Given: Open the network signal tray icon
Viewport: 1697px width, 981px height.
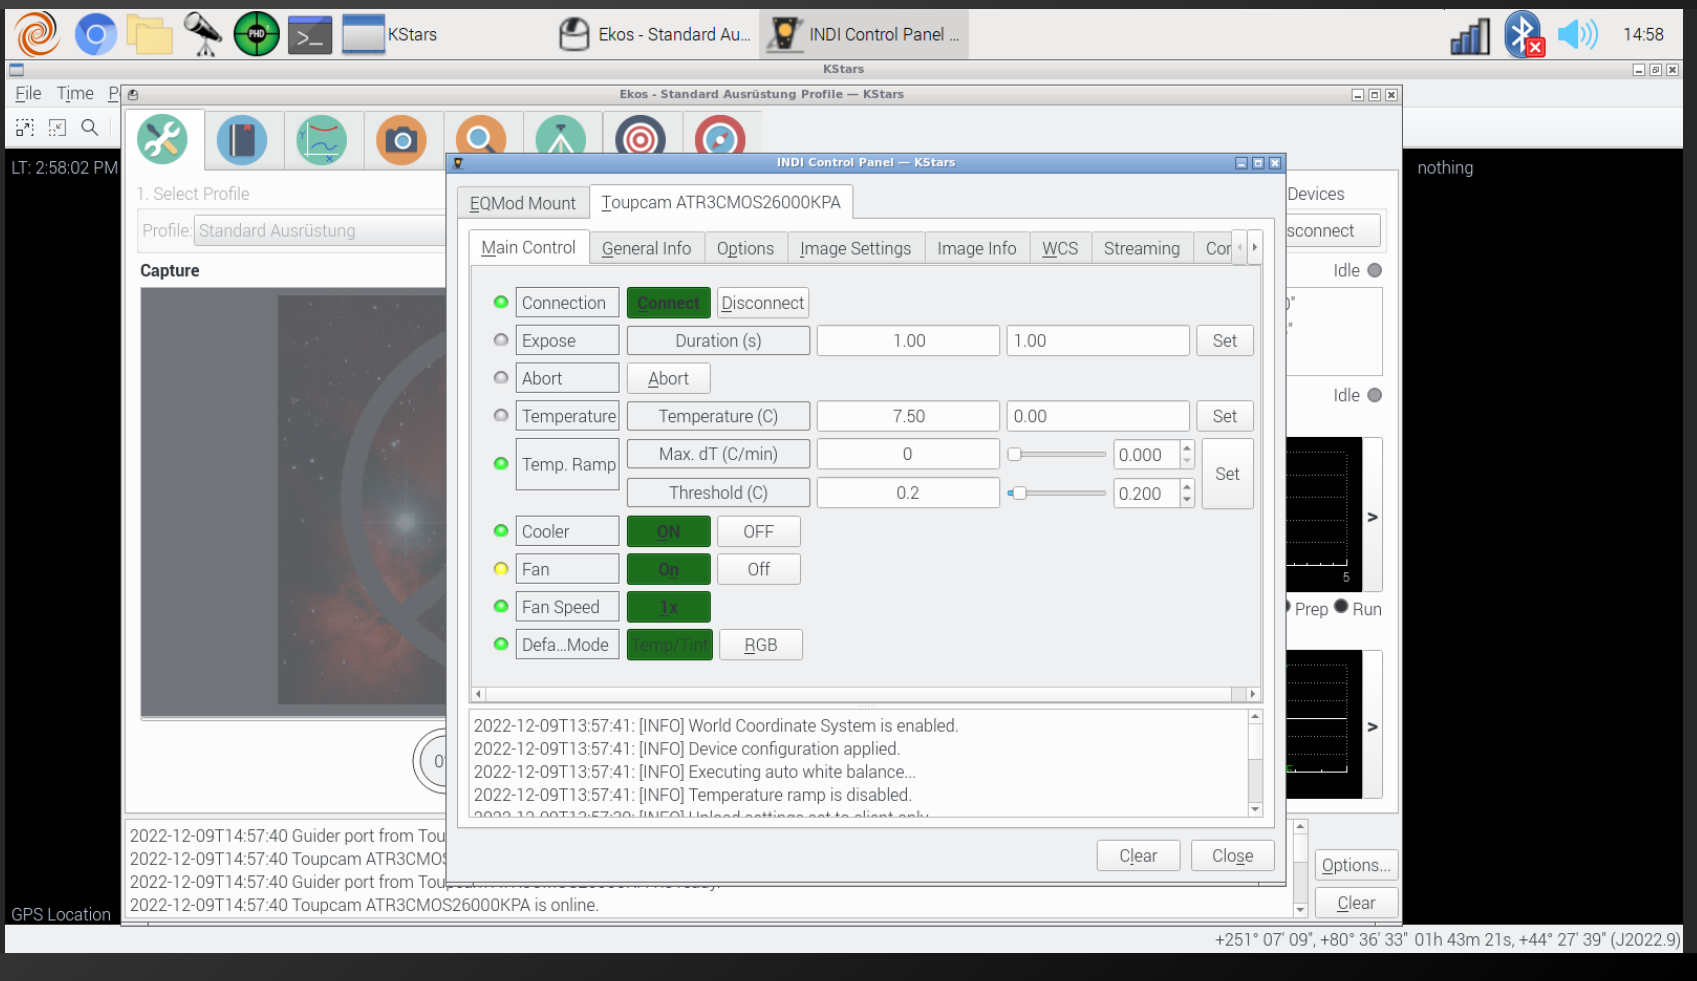Looking at the screenshot, I should [1470, 37].
